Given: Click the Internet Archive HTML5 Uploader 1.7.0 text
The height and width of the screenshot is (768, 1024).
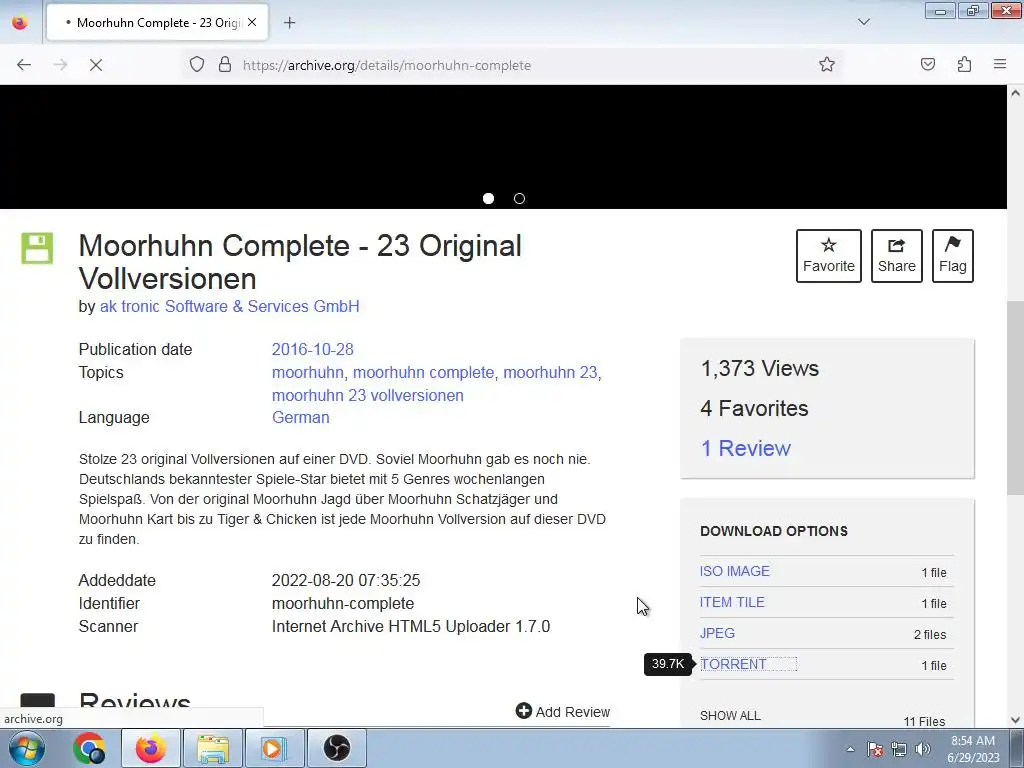Looking at the screenshot, I should [411, 626].
